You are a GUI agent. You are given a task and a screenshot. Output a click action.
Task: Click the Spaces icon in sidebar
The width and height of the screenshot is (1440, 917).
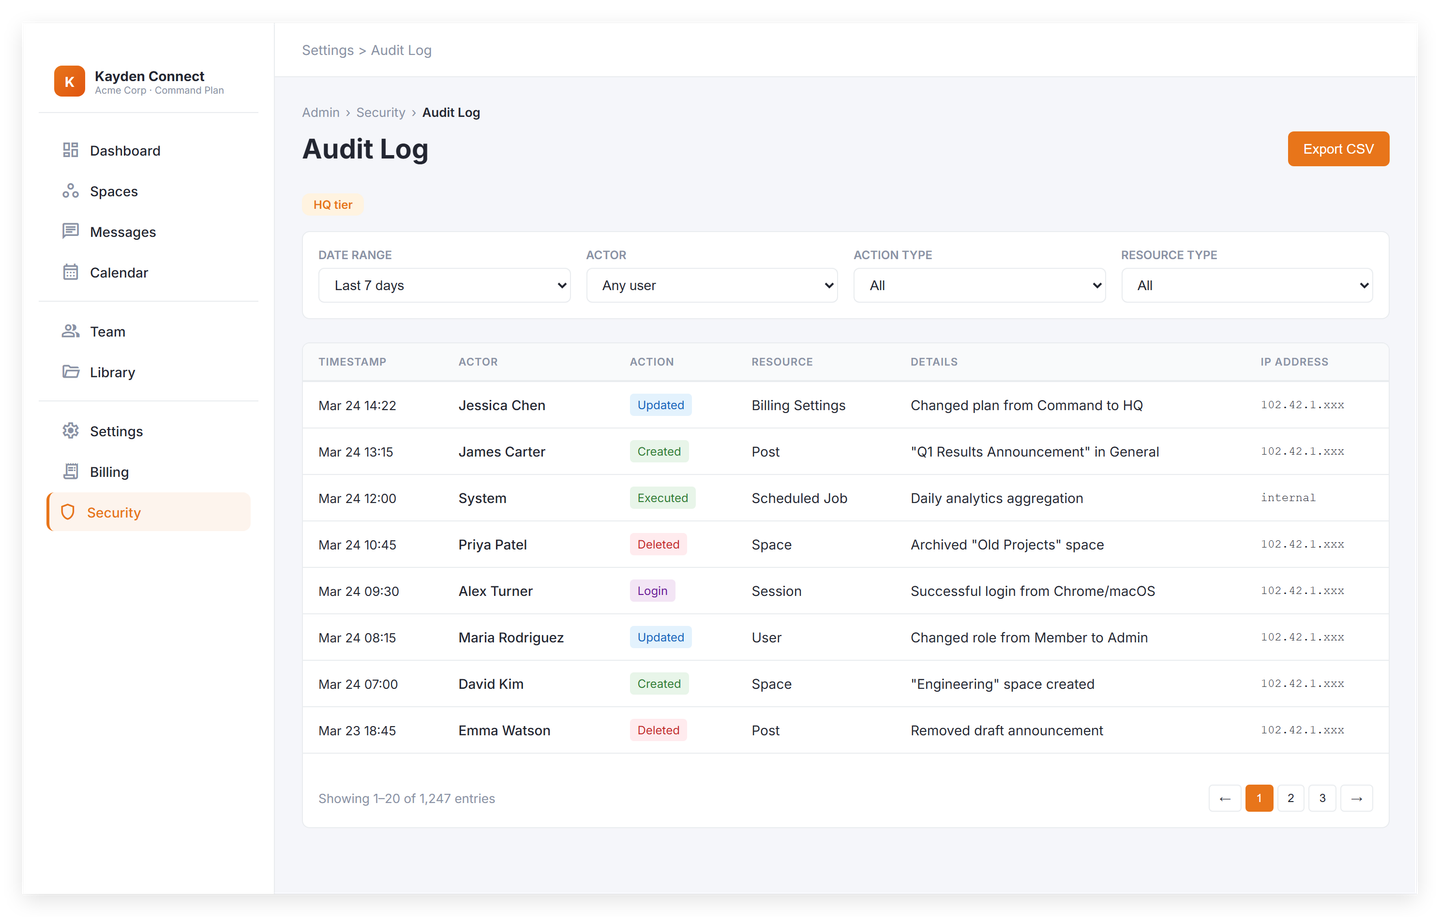70,191
